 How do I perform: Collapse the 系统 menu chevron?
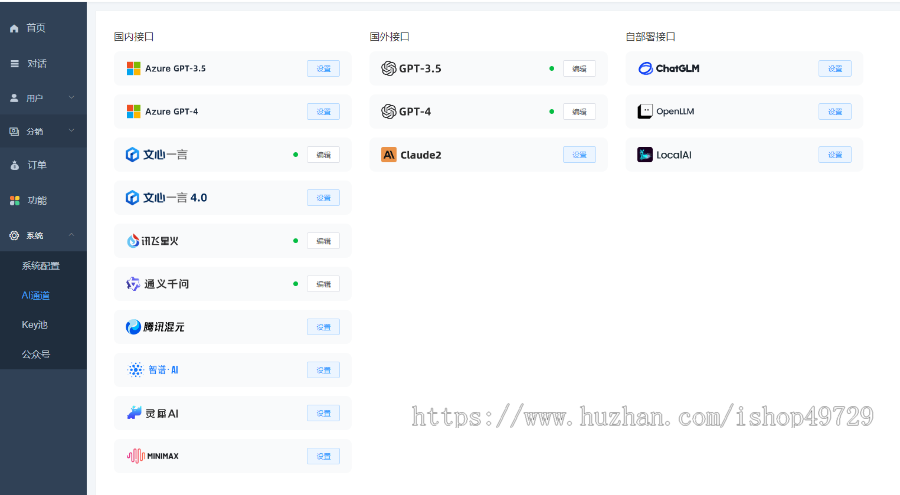point(72,235)
